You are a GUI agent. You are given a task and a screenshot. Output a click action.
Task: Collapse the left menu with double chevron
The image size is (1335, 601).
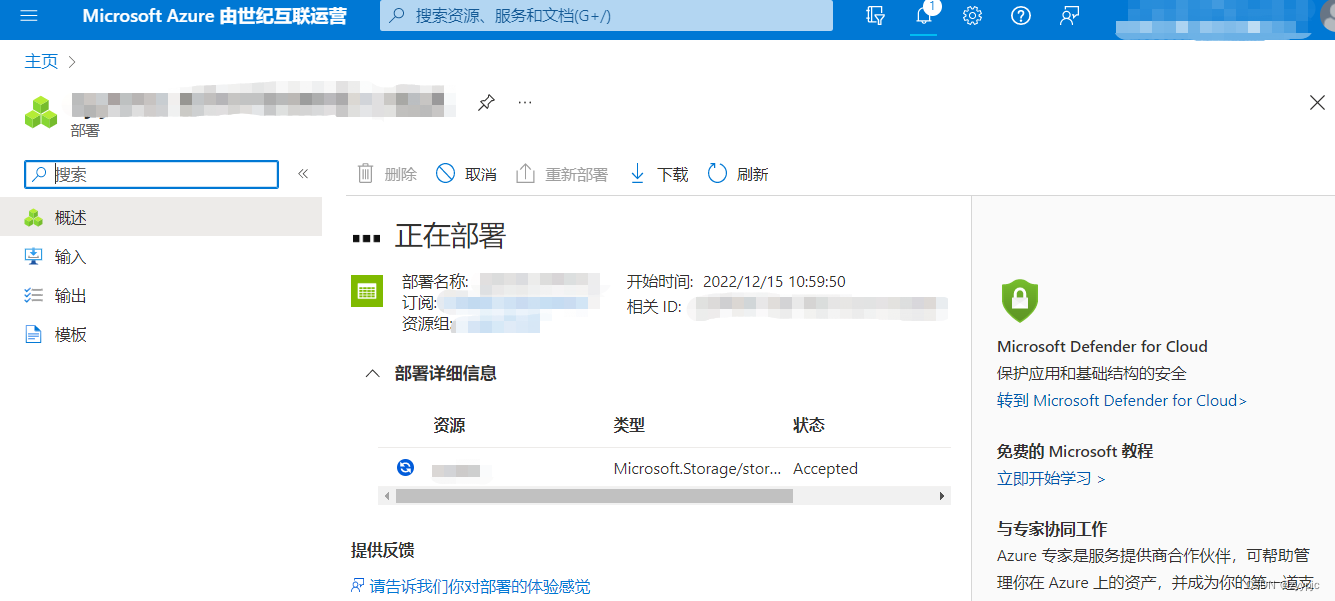(x=303, y=174)
